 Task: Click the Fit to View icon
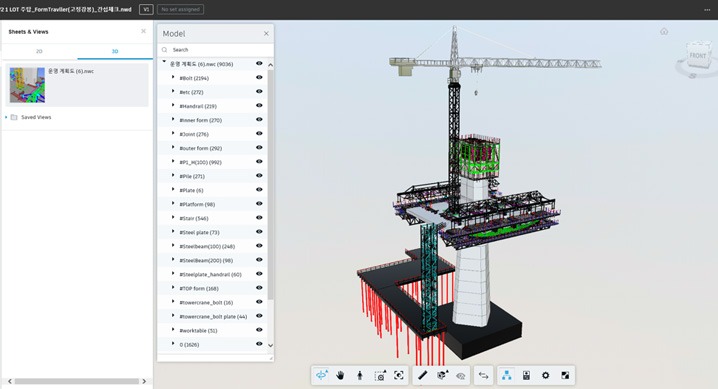click(x=399, y=375)
